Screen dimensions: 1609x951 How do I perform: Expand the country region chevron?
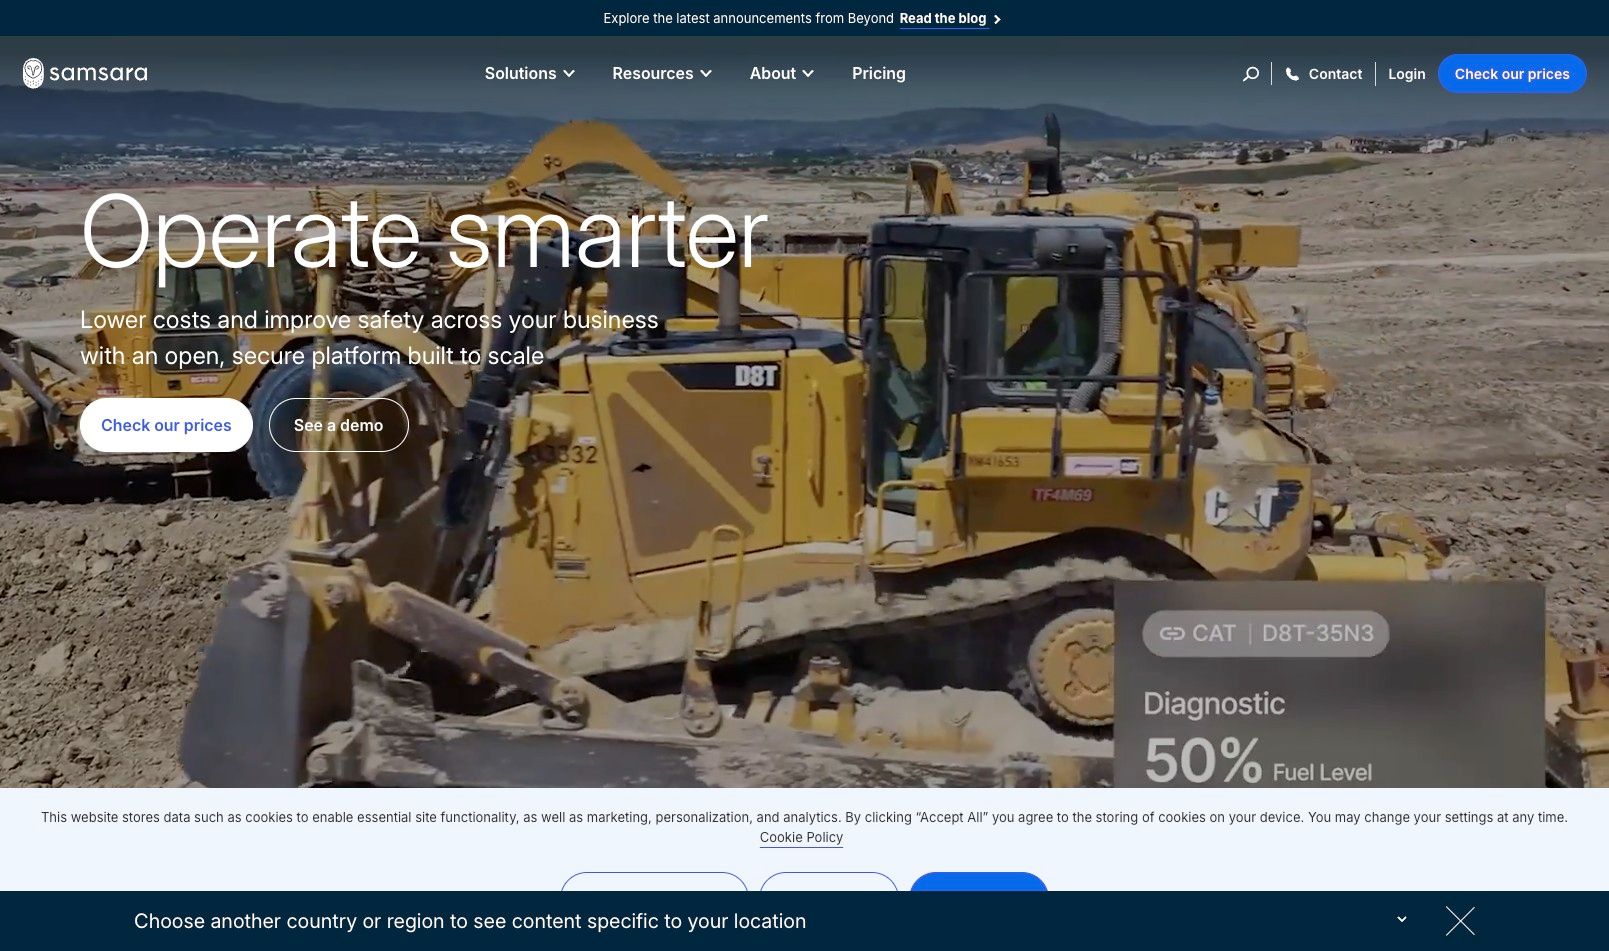(x=1402, y=919)
